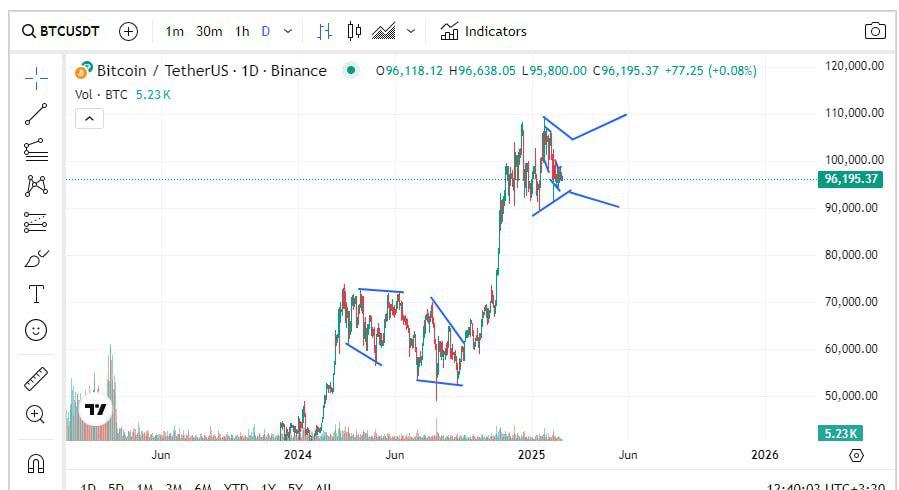Choose the brush drawing tool
The height and width of the screenshot is (490, 899).
(36, 258)
